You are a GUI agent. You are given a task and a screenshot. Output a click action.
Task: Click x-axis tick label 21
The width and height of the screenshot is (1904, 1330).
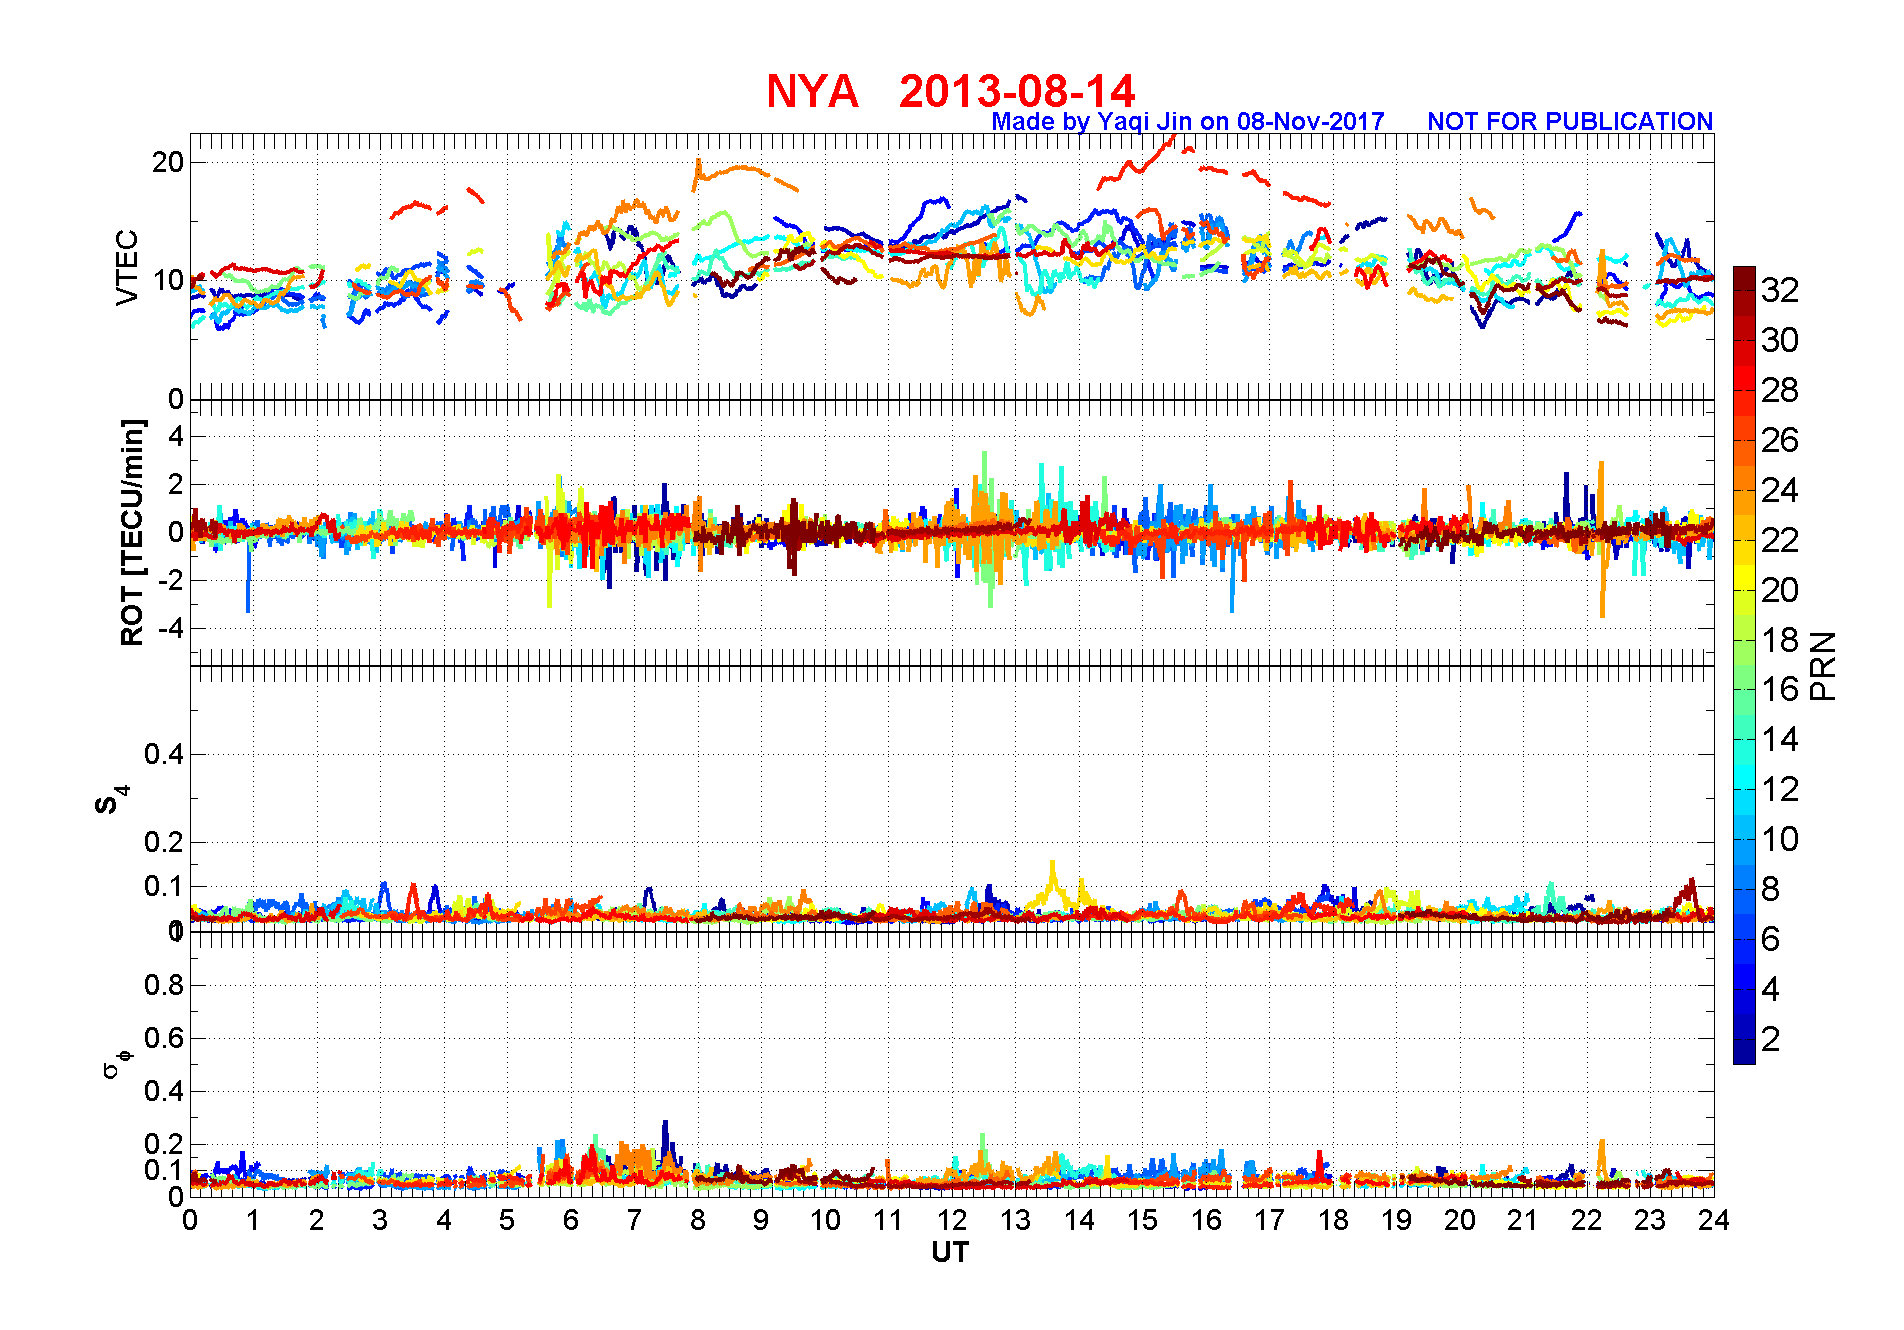click(x=1522, y=1220)
